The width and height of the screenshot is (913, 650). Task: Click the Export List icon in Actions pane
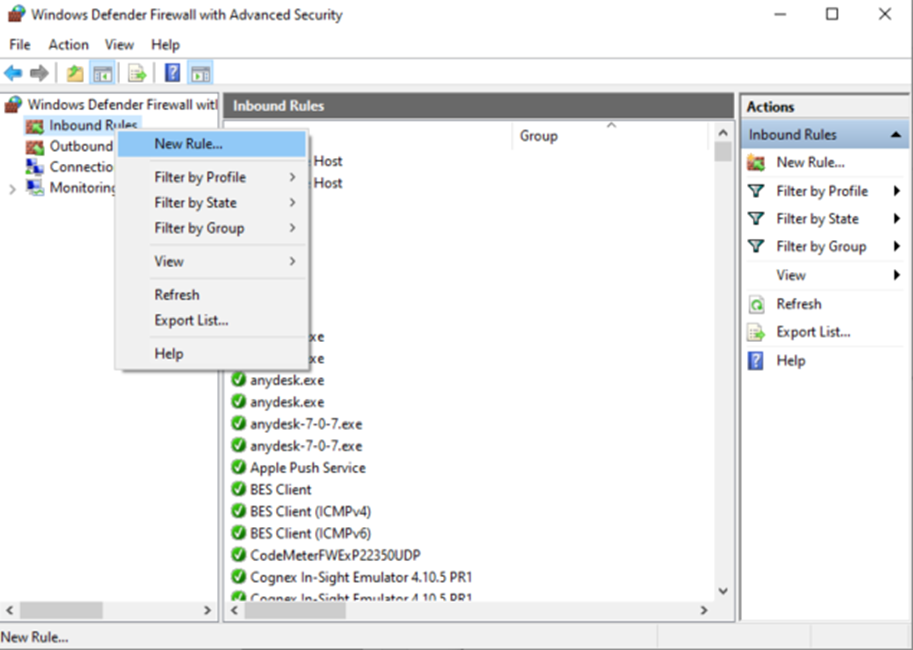[x=756, y=332]
